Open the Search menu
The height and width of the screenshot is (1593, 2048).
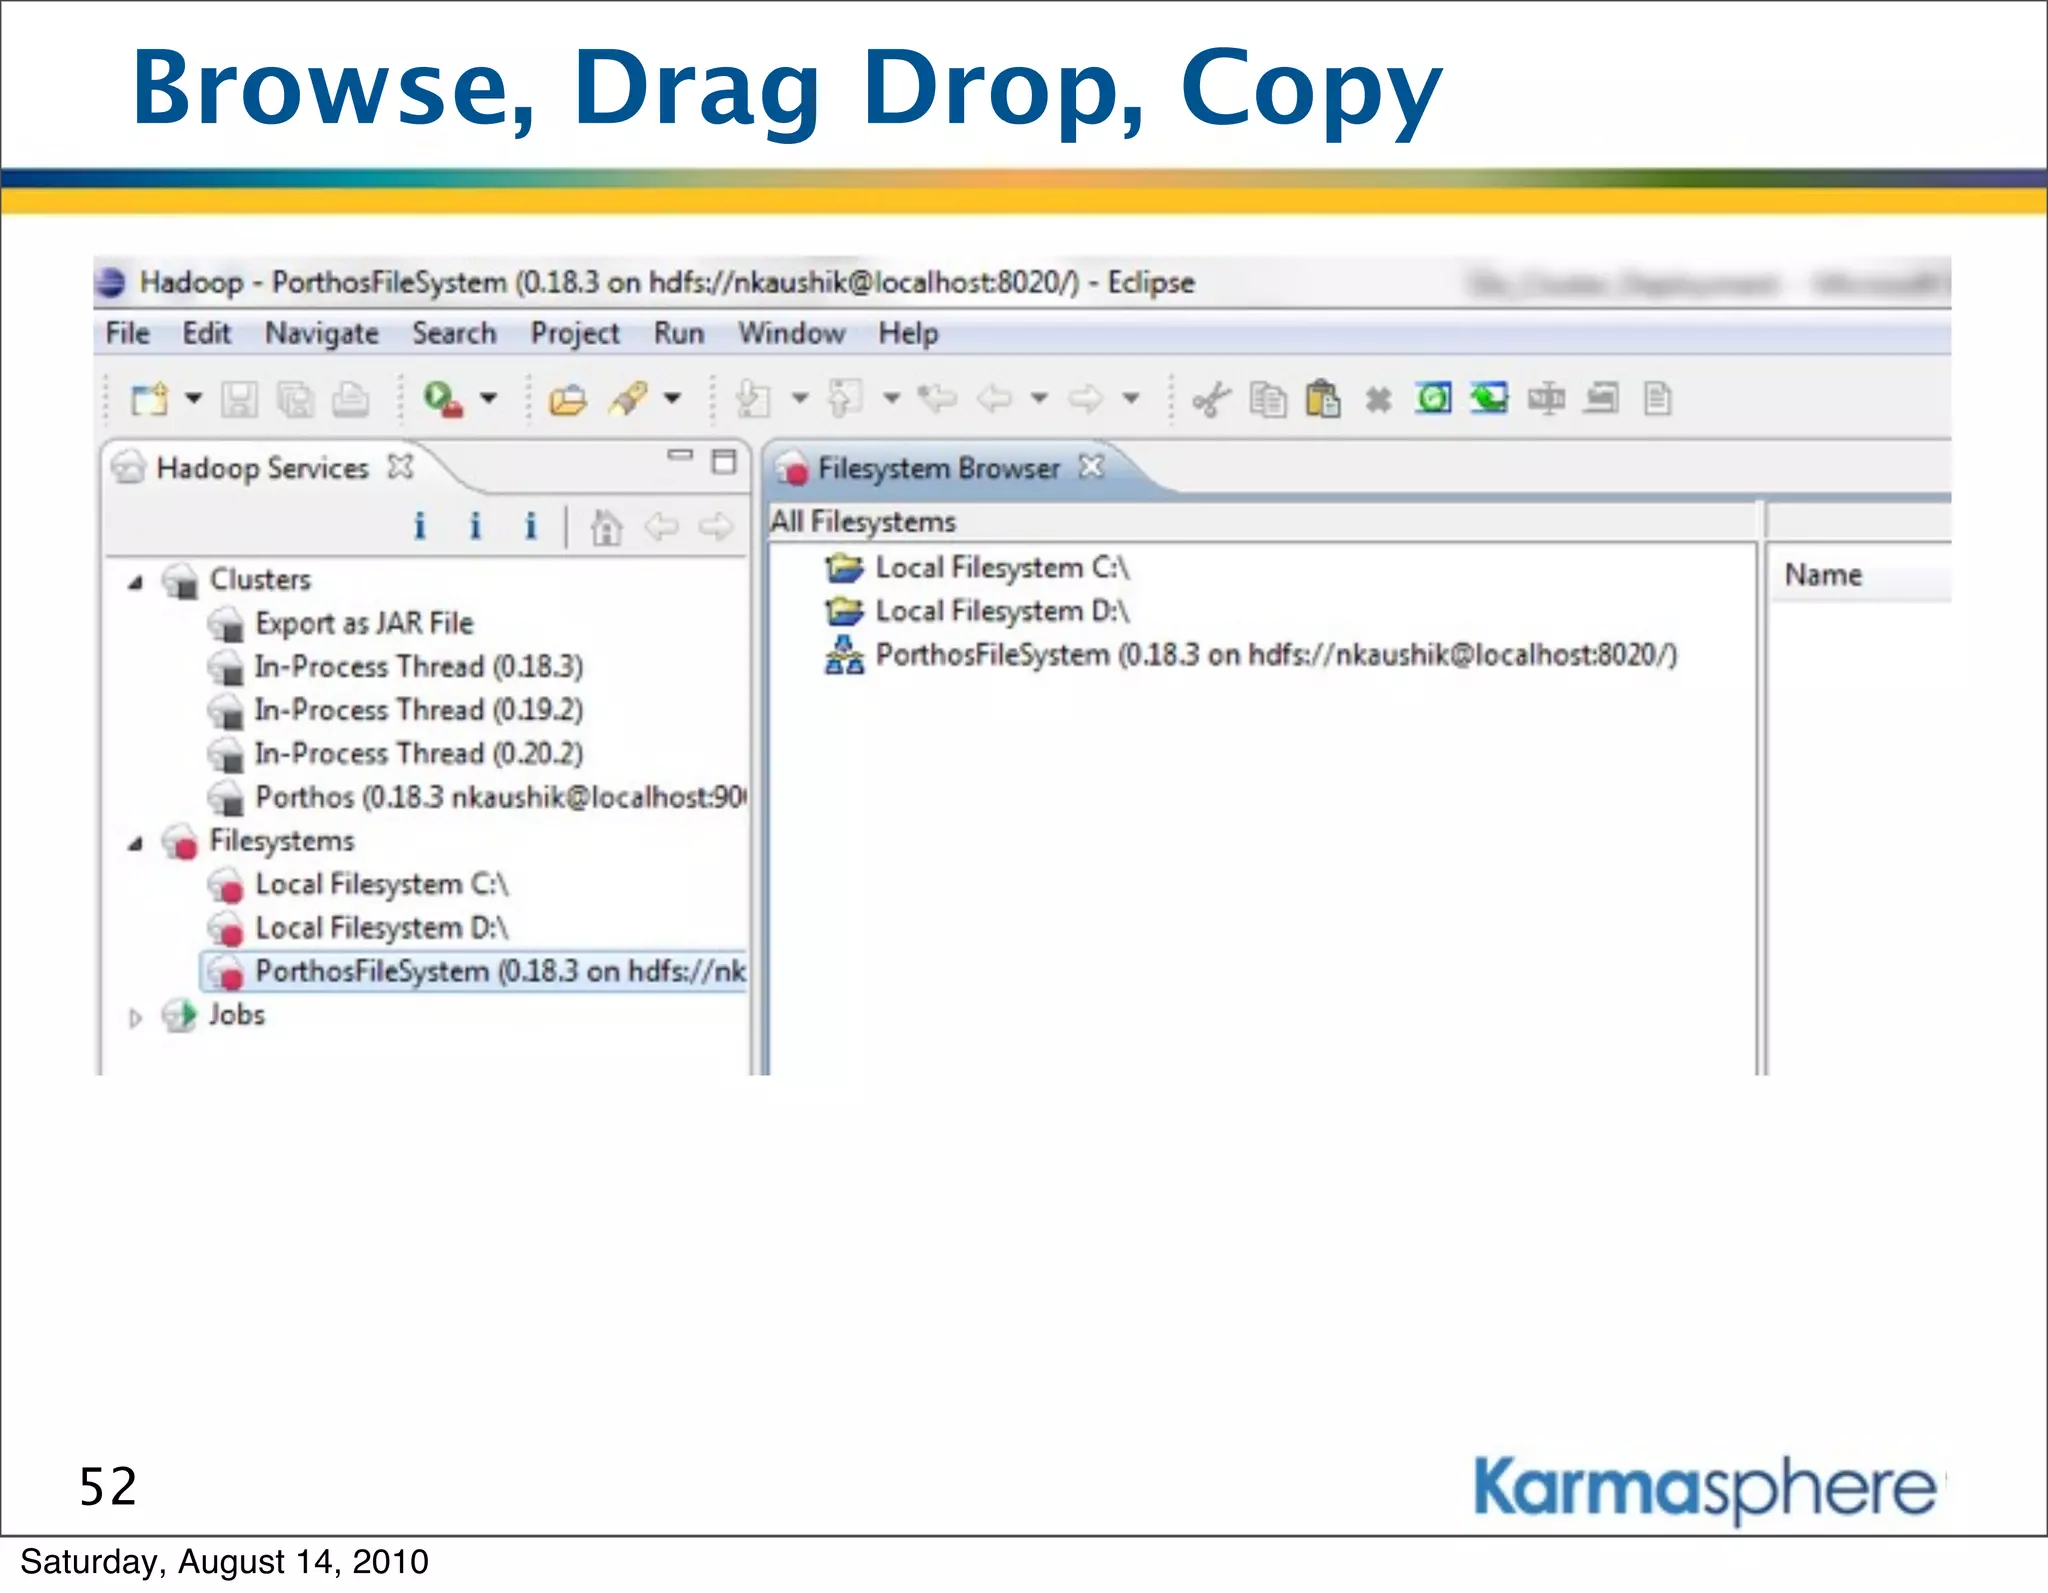(x=455, y=333)
